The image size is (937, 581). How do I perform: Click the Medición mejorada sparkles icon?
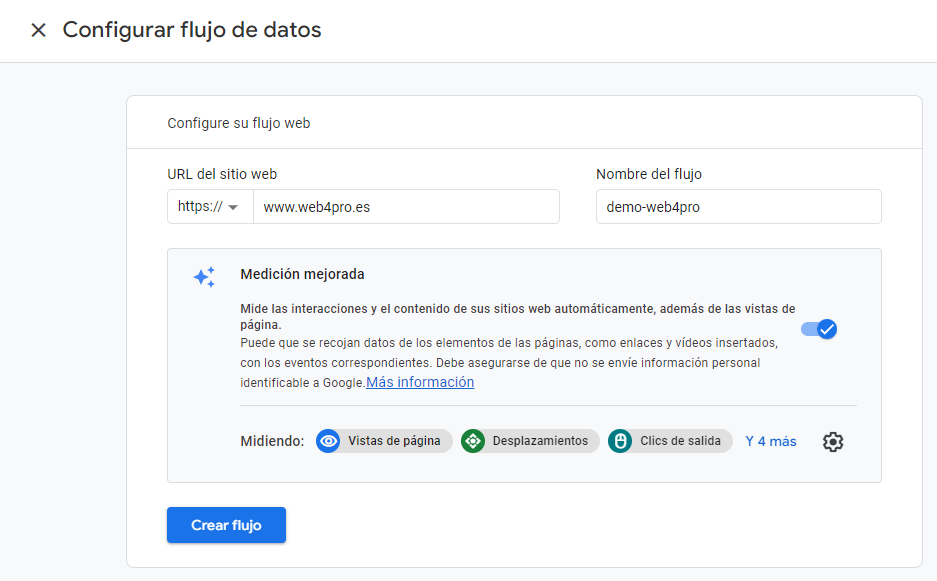tap(204, 277)
